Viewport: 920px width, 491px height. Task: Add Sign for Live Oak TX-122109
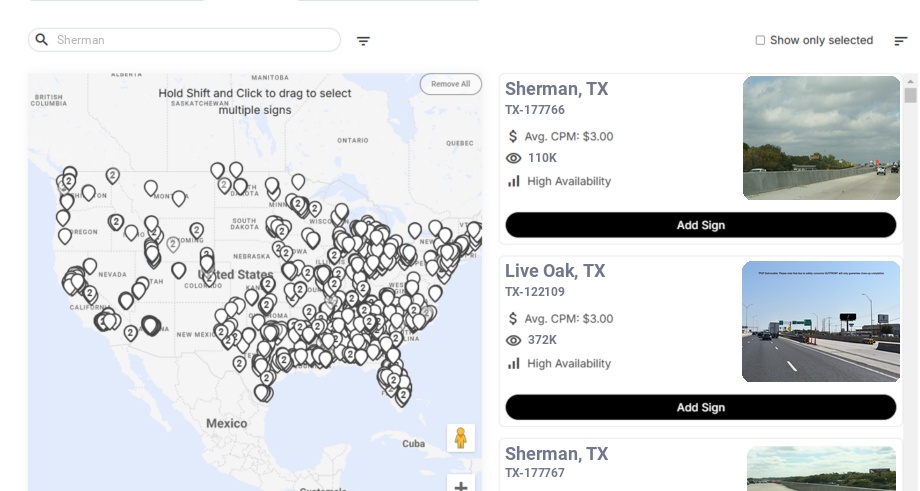[700, 407]
